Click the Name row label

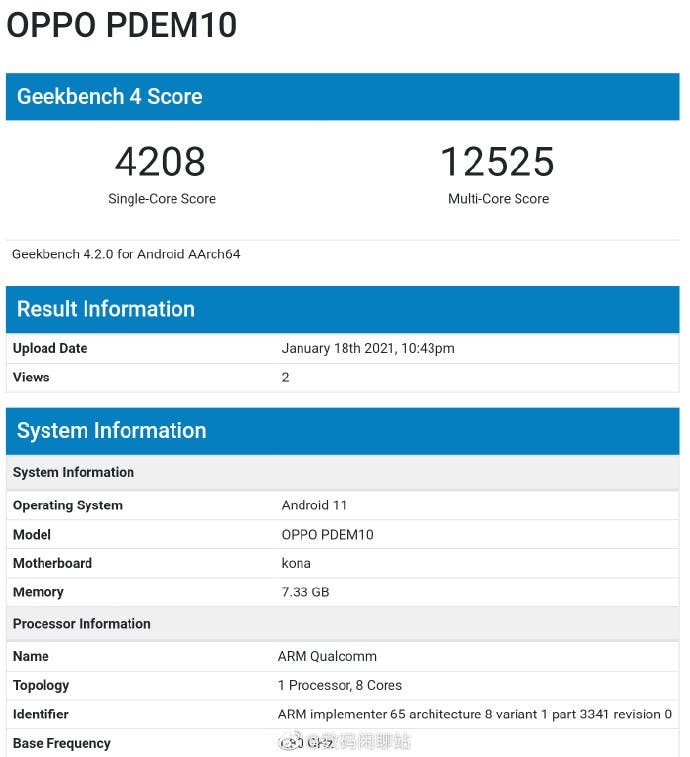tap(31, 656)
